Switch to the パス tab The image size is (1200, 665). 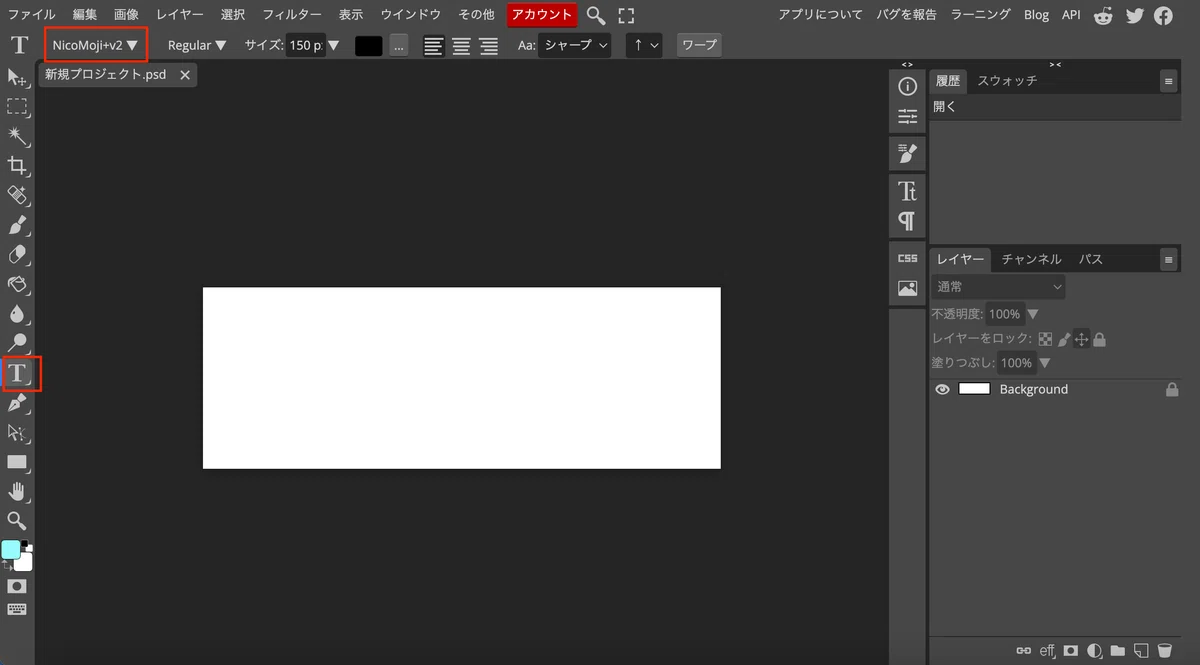coord(1090,259)
